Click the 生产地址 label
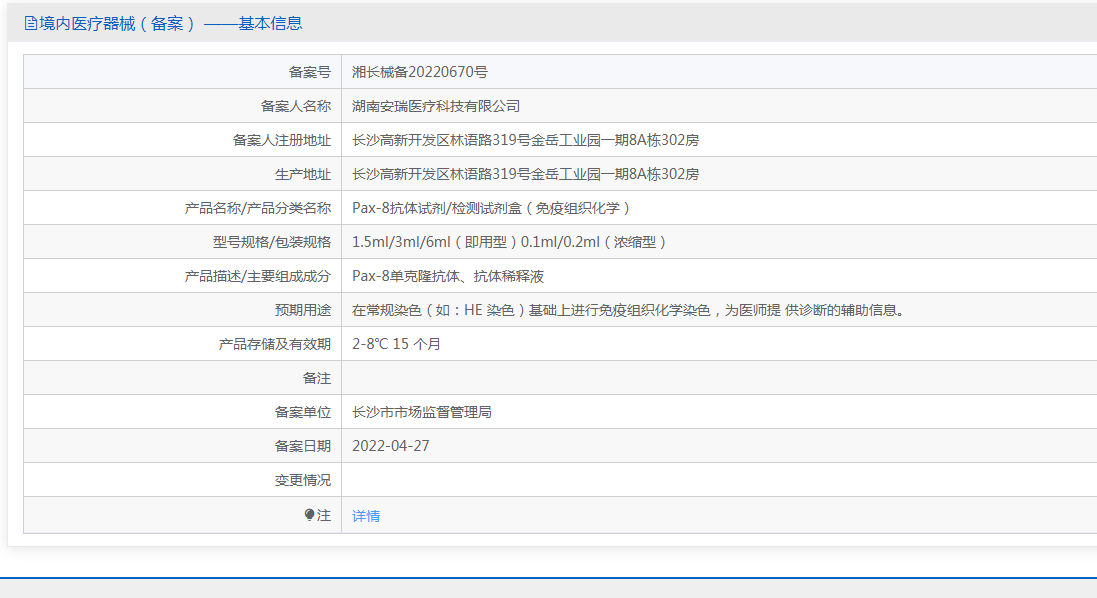Viewport: 1097px width, 598px height. pos(302,175)
